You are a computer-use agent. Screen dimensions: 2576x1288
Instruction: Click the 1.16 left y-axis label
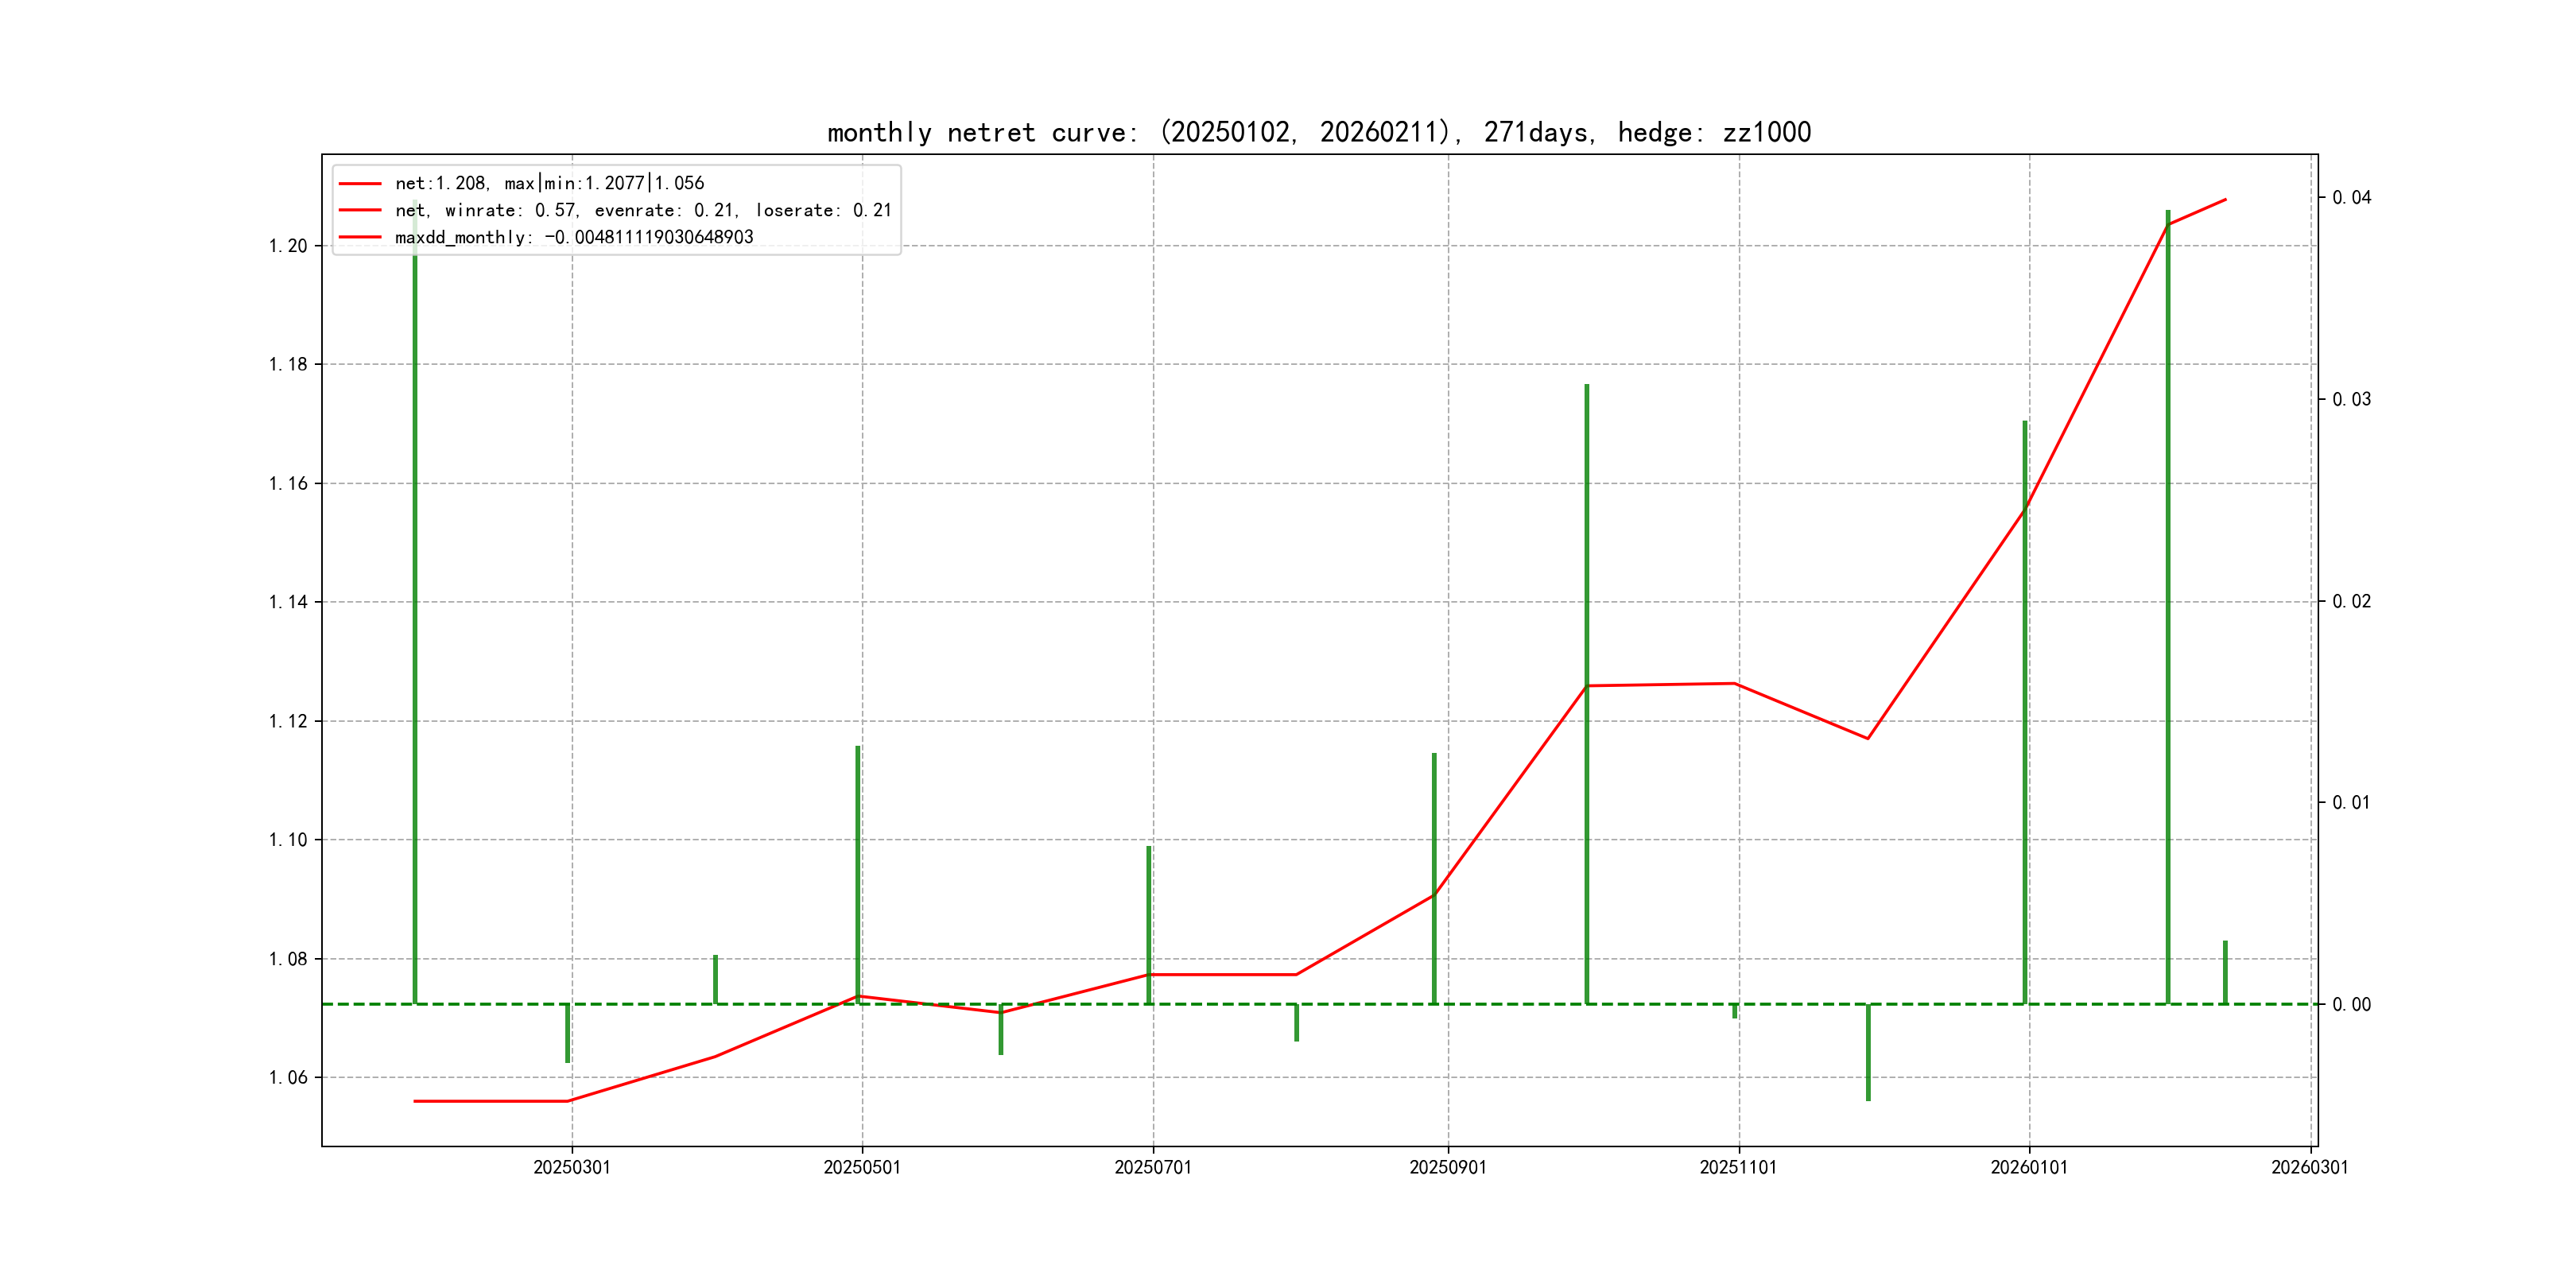(x=288, y=484)
